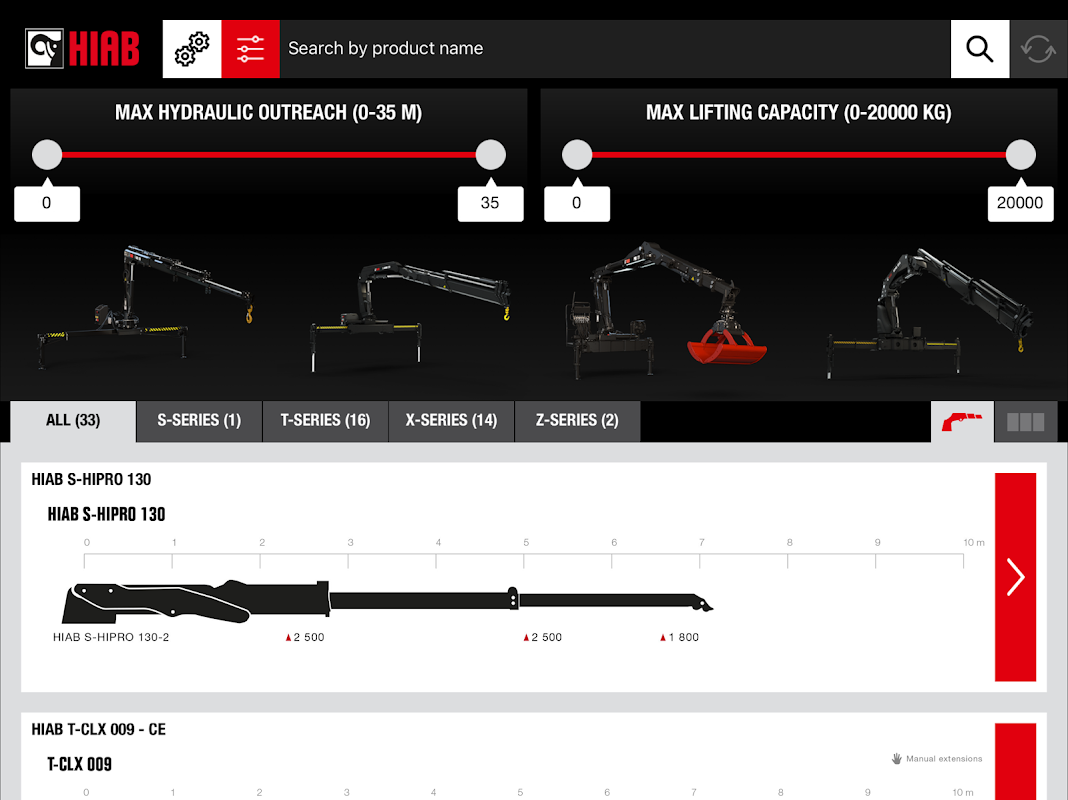The width and height of the screenshot is (1068, 800).
Task: Click the HIAB logo
Action: 82,48
